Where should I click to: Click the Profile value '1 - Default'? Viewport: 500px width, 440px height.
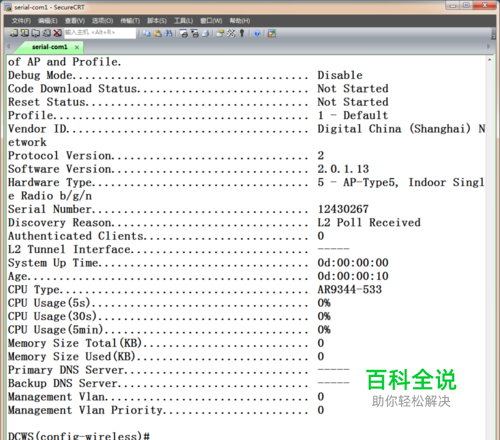[x=353, y=115]
